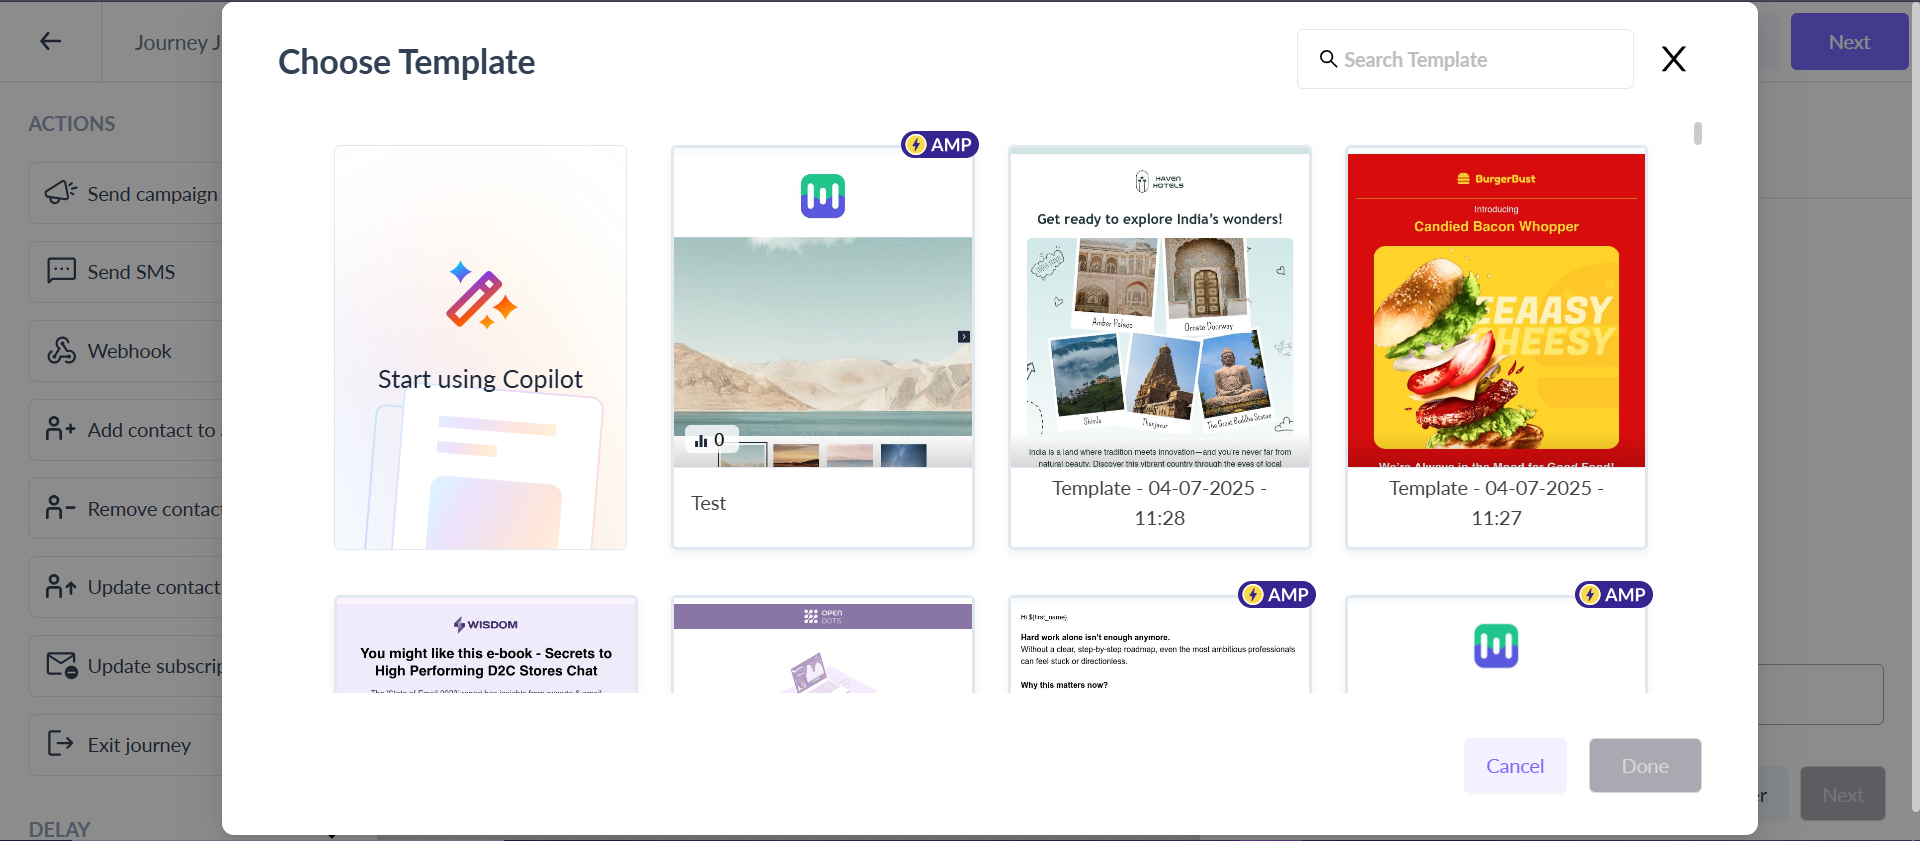Click the dark night-sky carousel thumbnail on Test

[904, 455]
